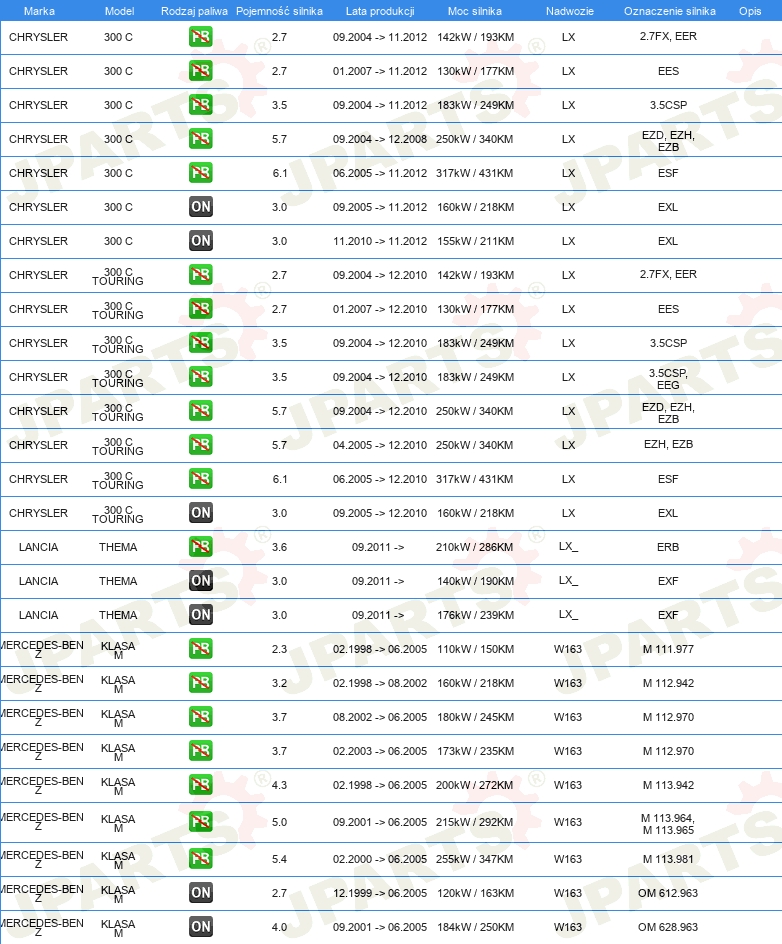Click ON diesel icon in 300 C 155kW row
The image size is (782, 944).
[x=200, y=241]
